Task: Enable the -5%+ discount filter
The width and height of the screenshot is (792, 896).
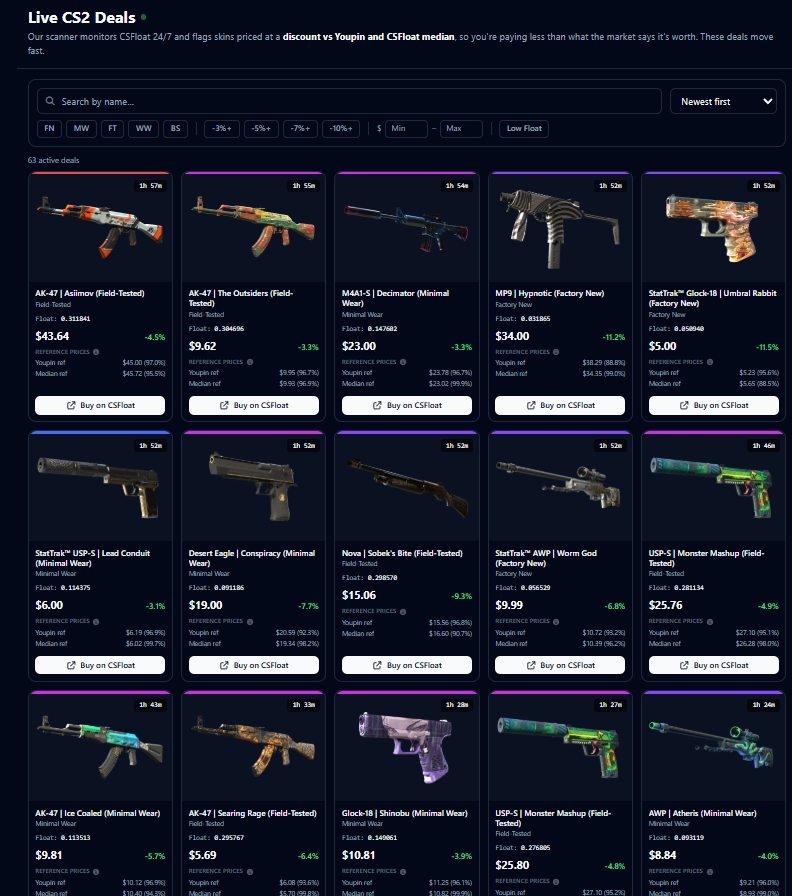Action: coord(261,129)
